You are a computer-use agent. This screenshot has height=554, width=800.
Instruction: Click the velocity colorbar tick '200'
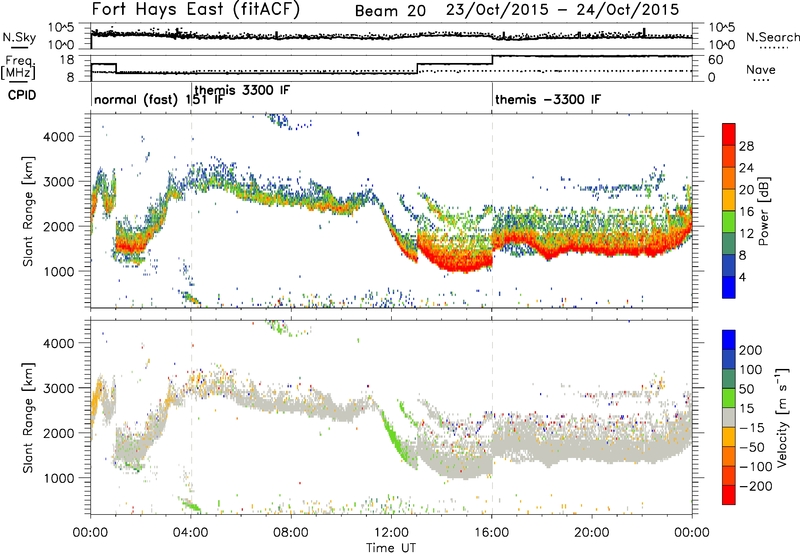pos(751,350)
